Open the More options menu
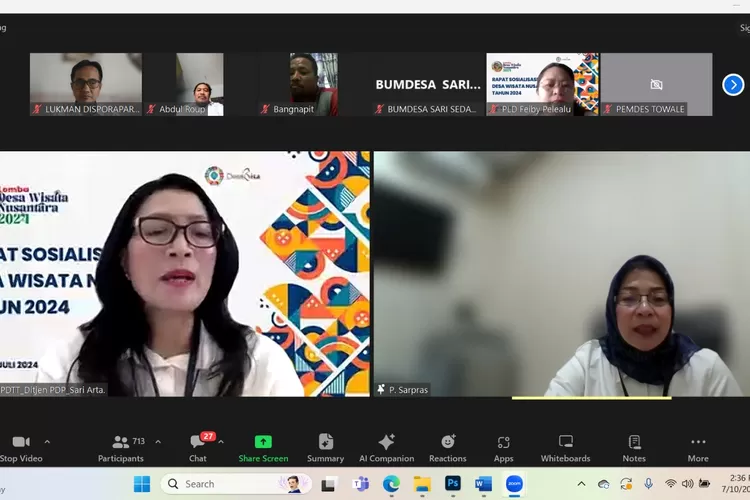The height and width of the screenshot is (500, 750). (x=698, y=448)
